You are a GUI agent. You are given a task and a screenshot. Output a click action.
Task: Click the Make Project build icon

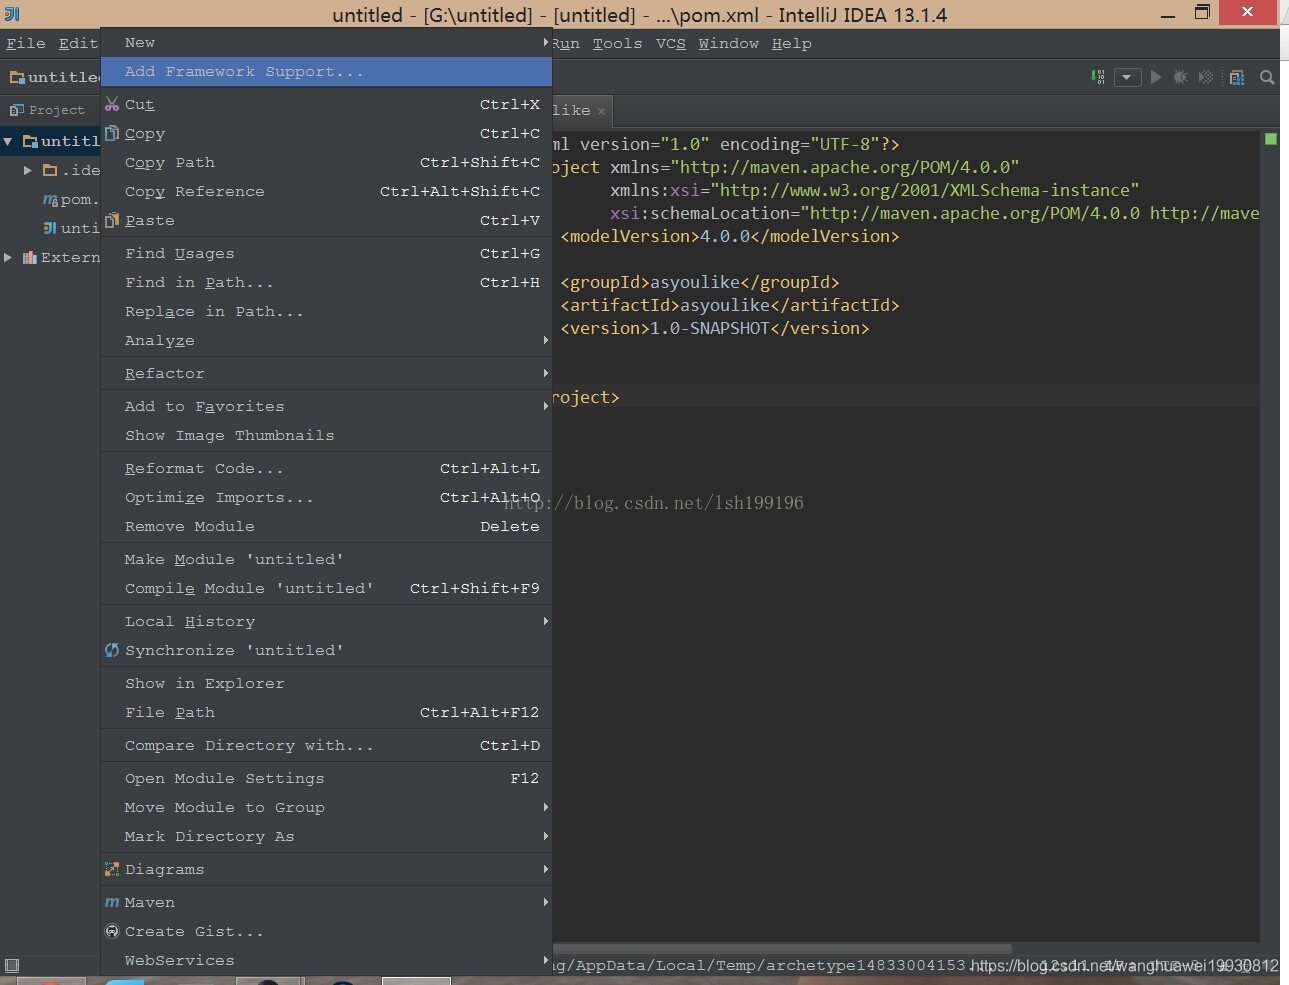pyautogui.click(x=1098, y=77)
